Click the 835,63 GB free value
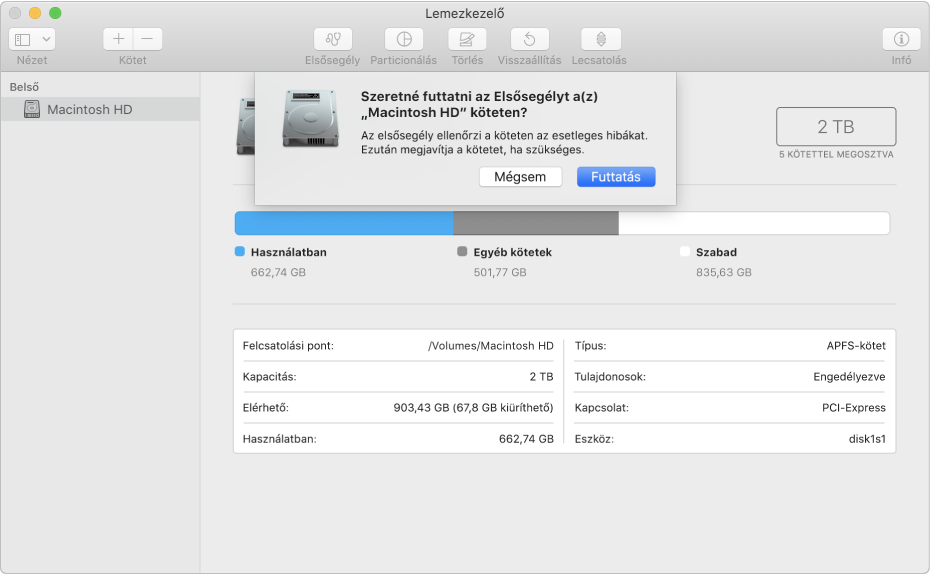This screenshot has width=931, height=575. pyautogui.click(x=724, y=272)
